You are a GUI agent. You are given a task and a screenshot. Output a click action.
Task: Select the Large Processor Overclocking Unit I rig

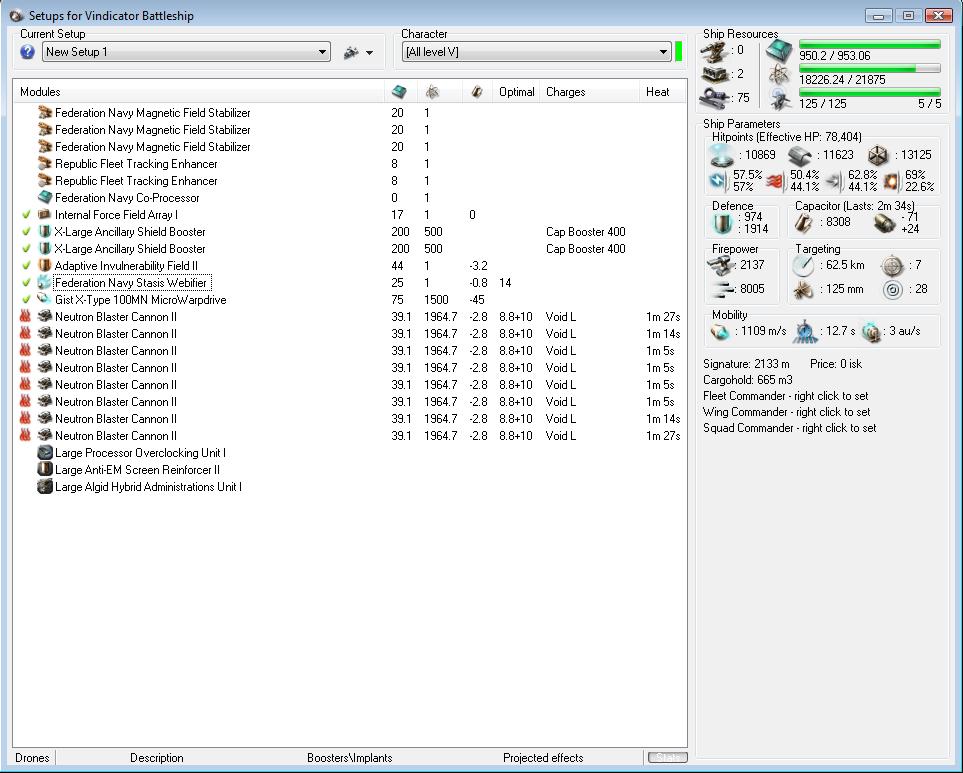[x=350, y=453]
